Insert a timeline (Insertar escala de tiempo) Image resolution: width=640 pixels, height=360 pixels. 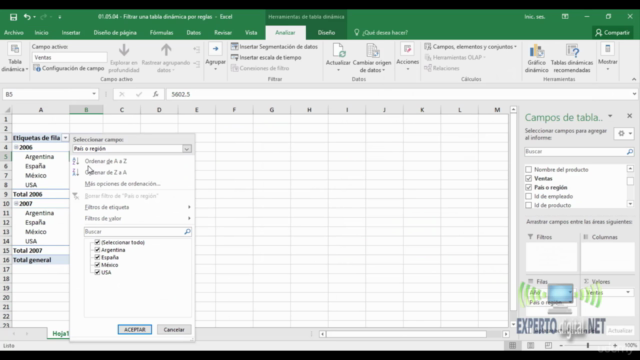point(266,58)
